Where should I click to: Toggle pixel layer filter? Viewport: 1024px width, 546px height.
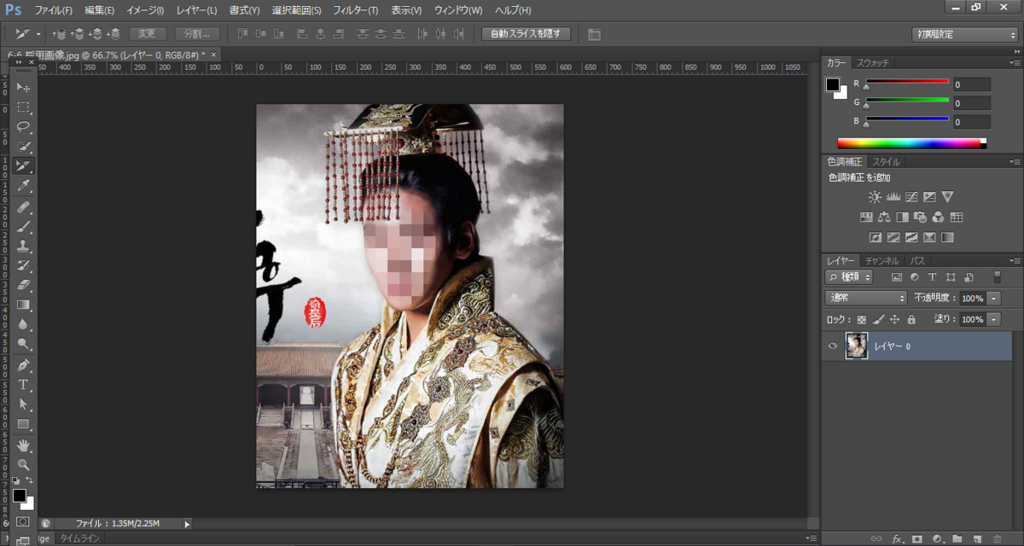point(897,277)
